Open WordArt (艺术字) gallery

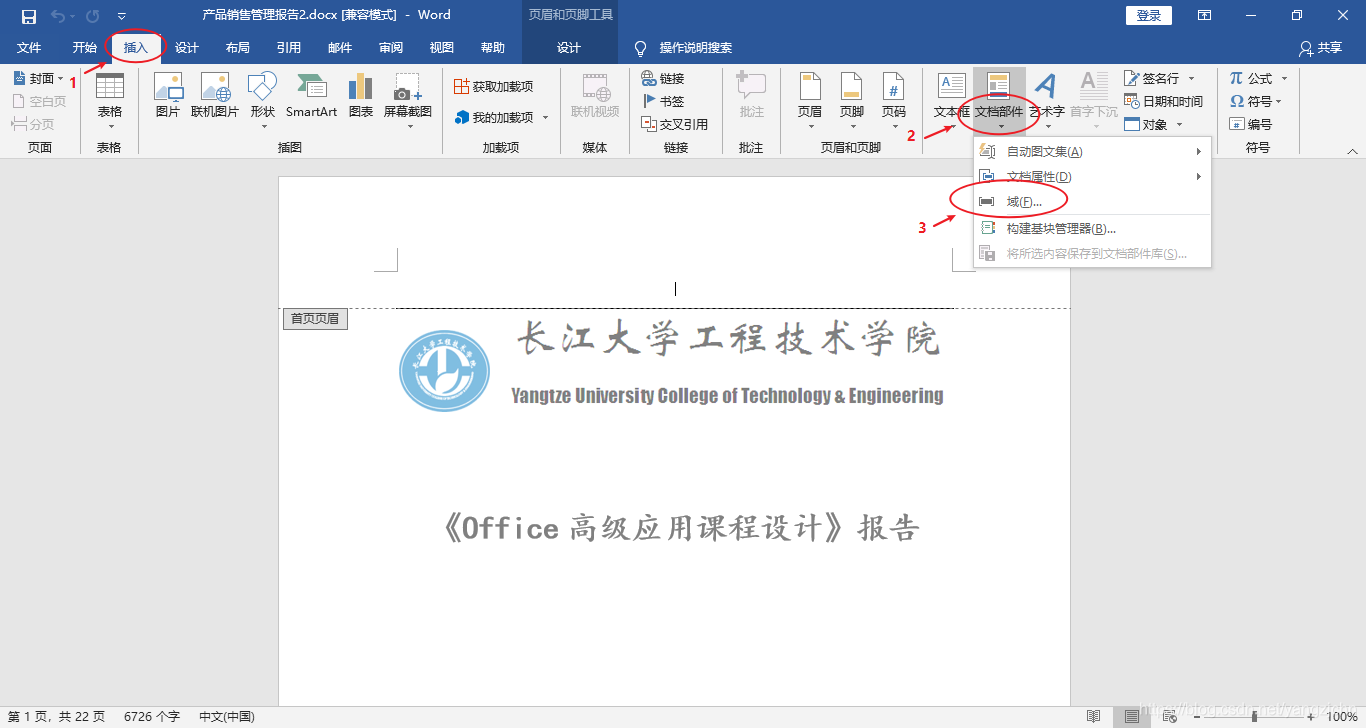point(1047,101)
